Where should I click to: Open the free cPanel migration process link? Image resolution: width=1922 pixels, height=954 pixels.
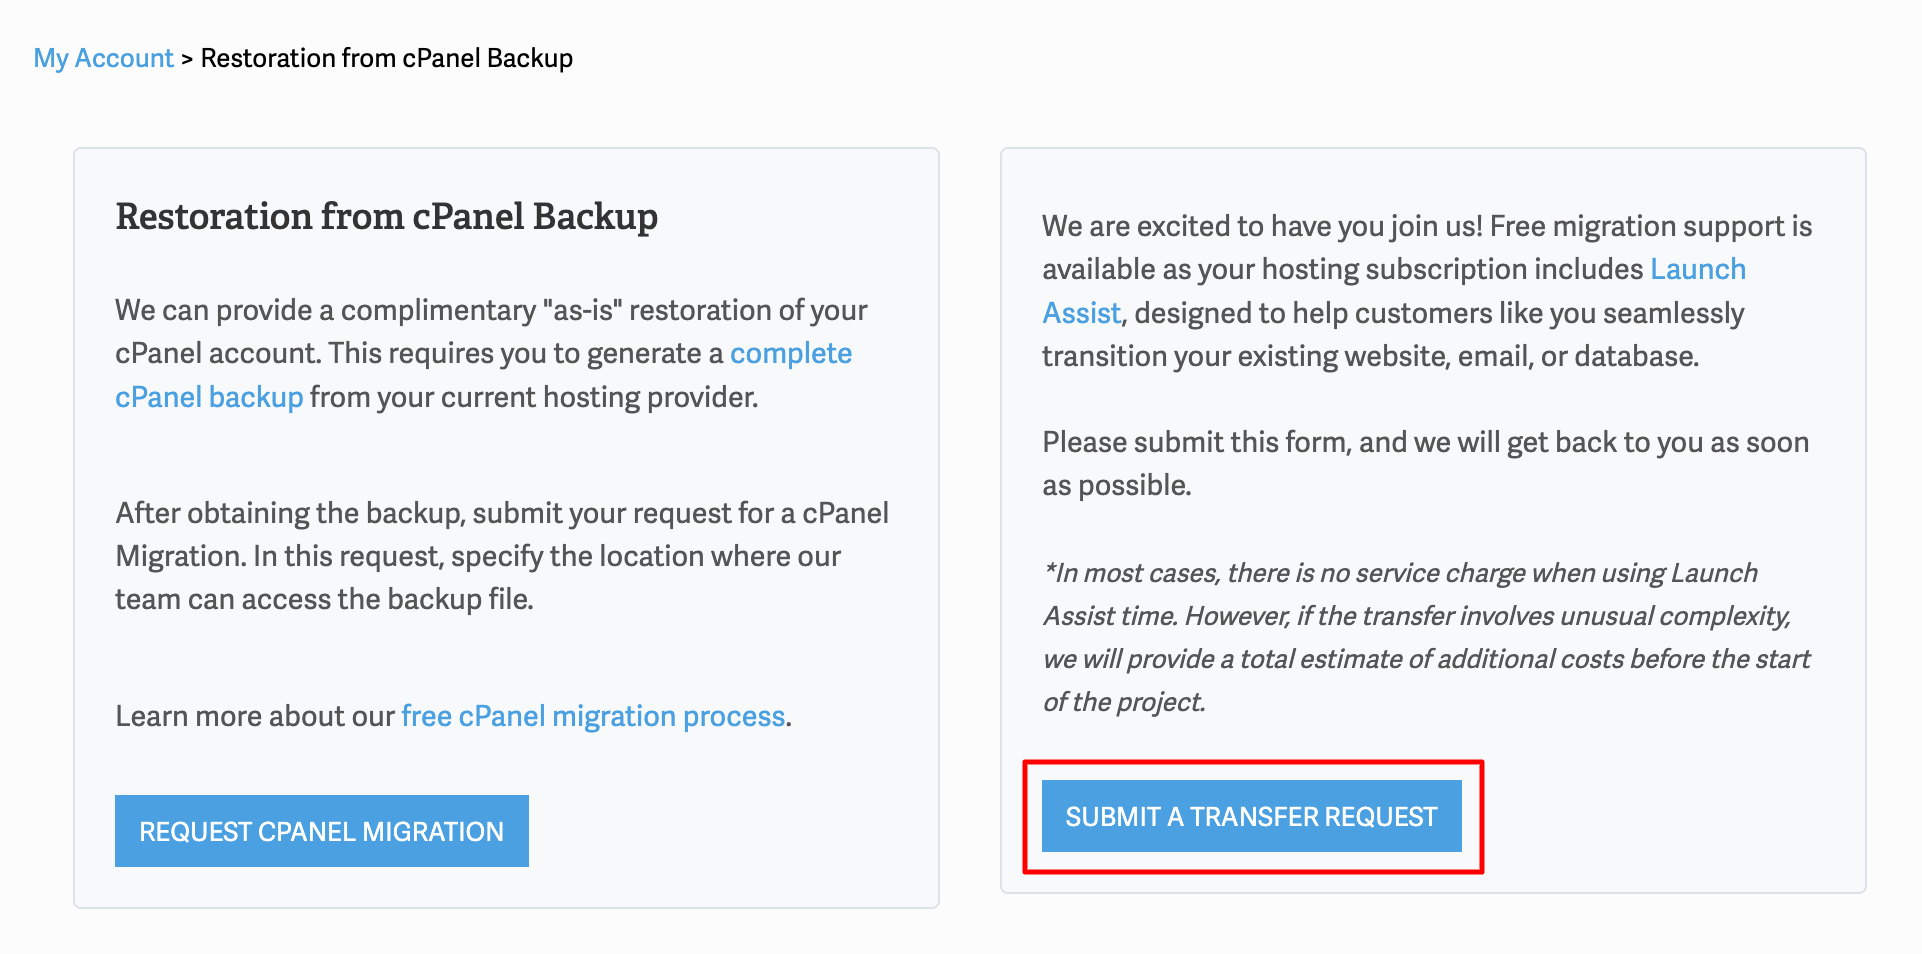pyautogui.click(x=592, y=716)
